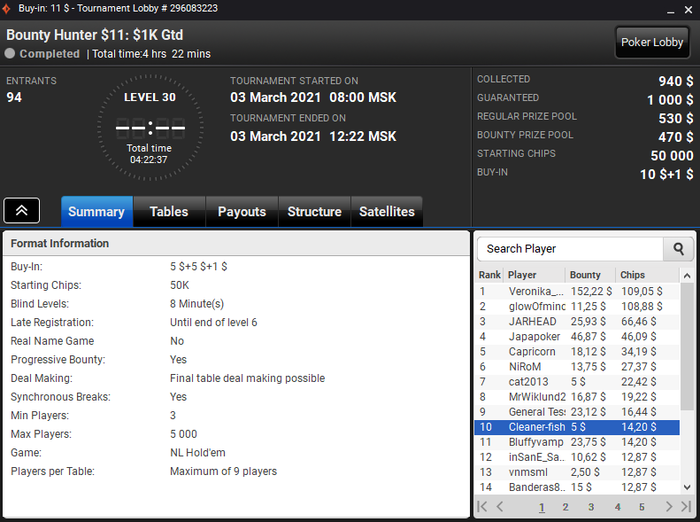Select player row cat2013
The height and width of the screenshot is (522, 700).
click(577, 382)
